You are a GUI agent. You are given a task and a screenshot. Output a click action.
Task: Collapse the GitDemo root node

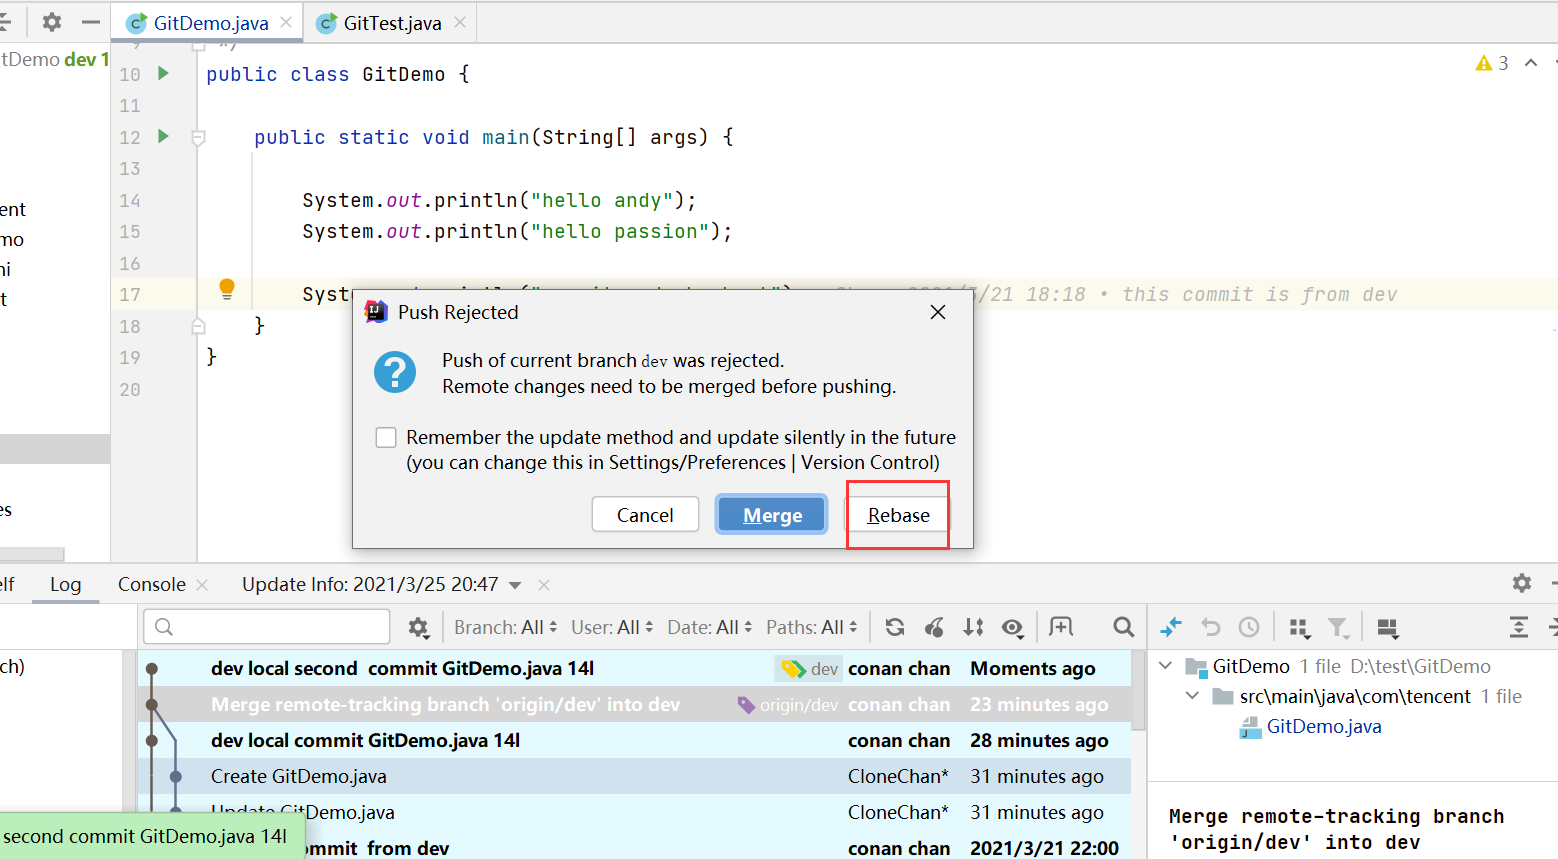pyautogui.click(x=1166, y=666)
